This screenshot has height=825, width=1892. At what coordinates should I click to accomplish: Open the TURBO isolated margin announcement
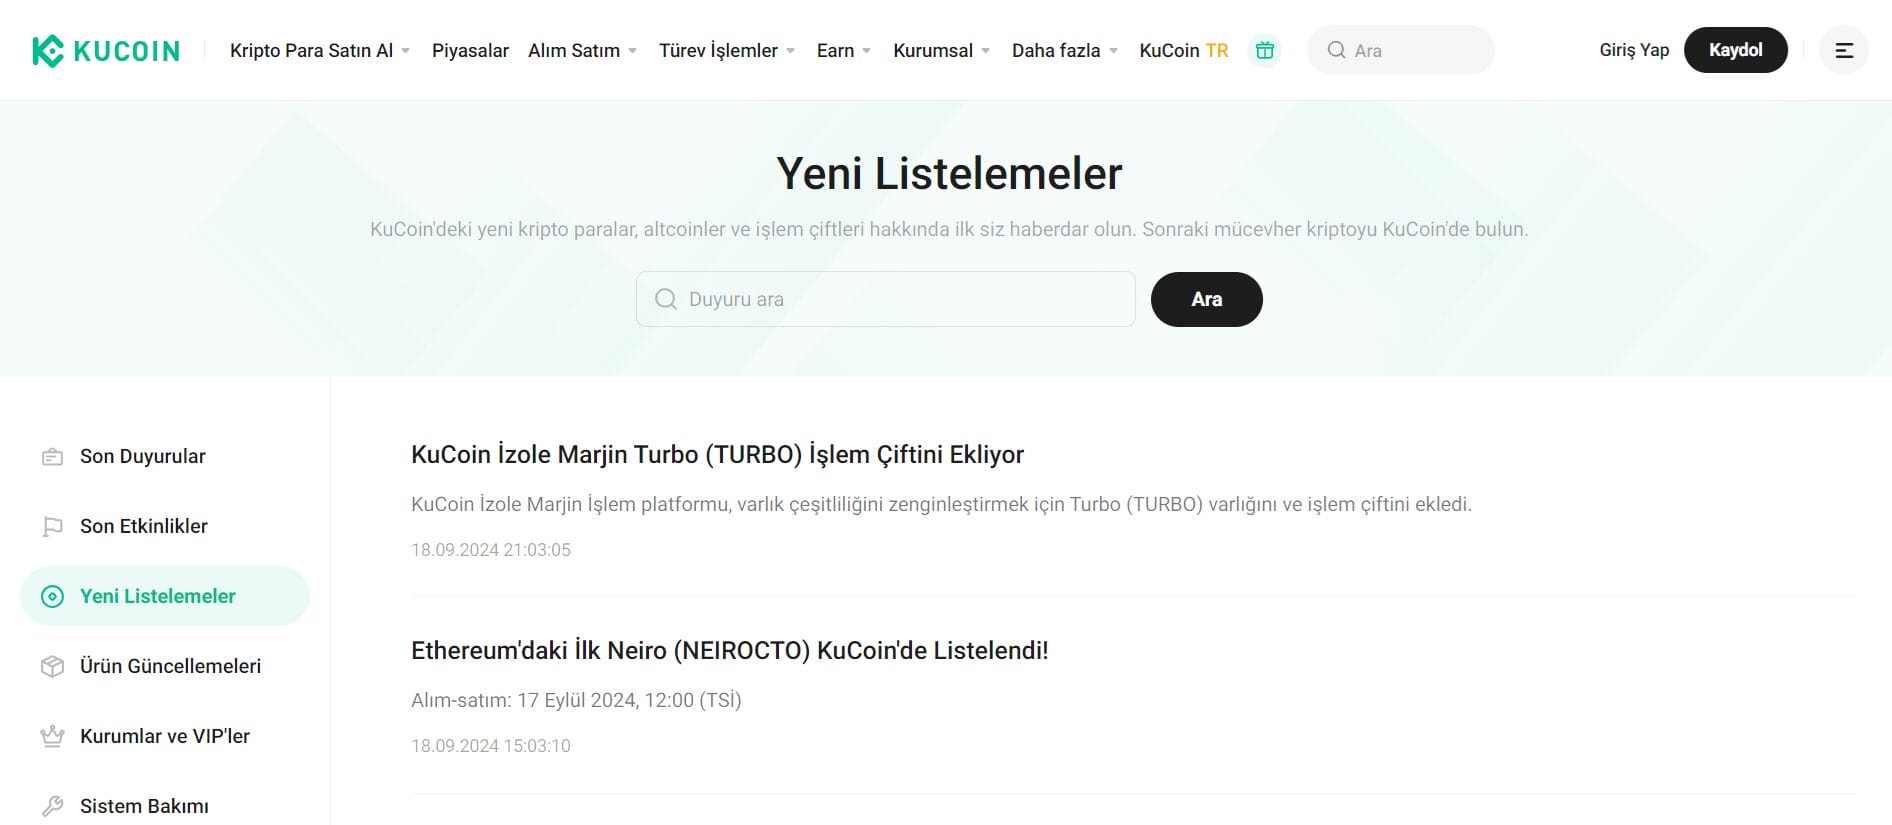pos(717,455)
